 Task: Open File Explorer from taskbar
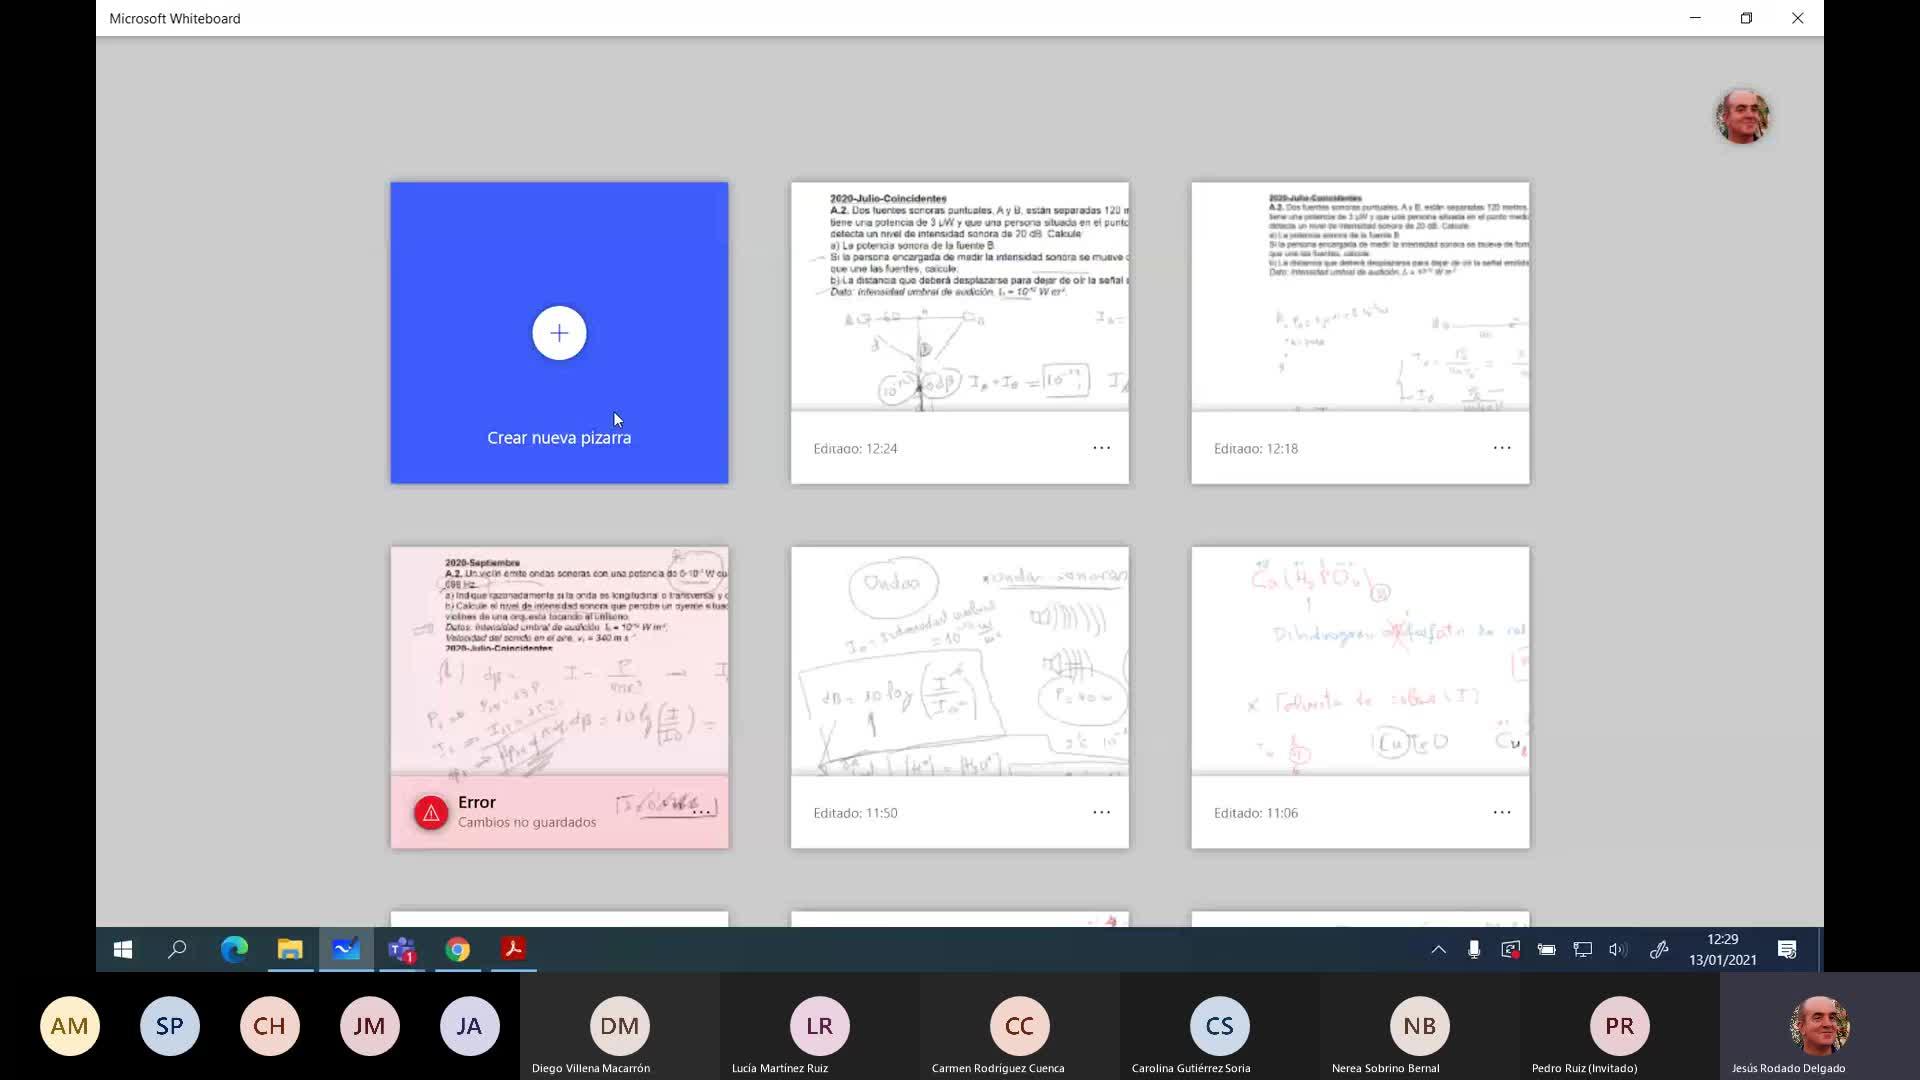tap(290, 949)
